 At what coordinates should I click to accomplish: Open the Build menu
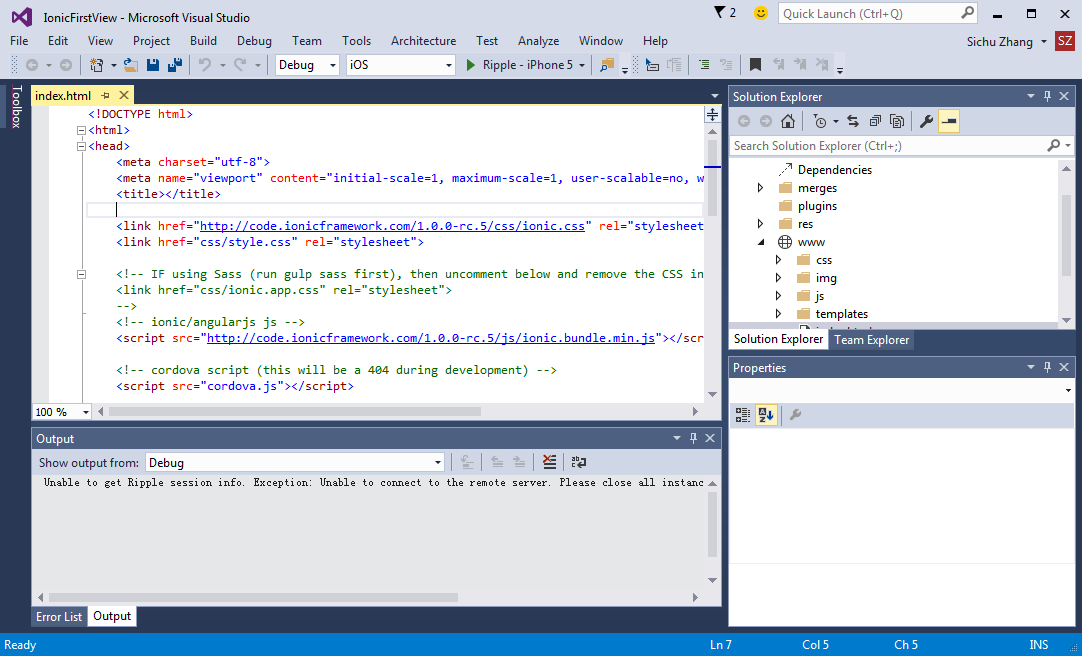(x=204, y=41)
